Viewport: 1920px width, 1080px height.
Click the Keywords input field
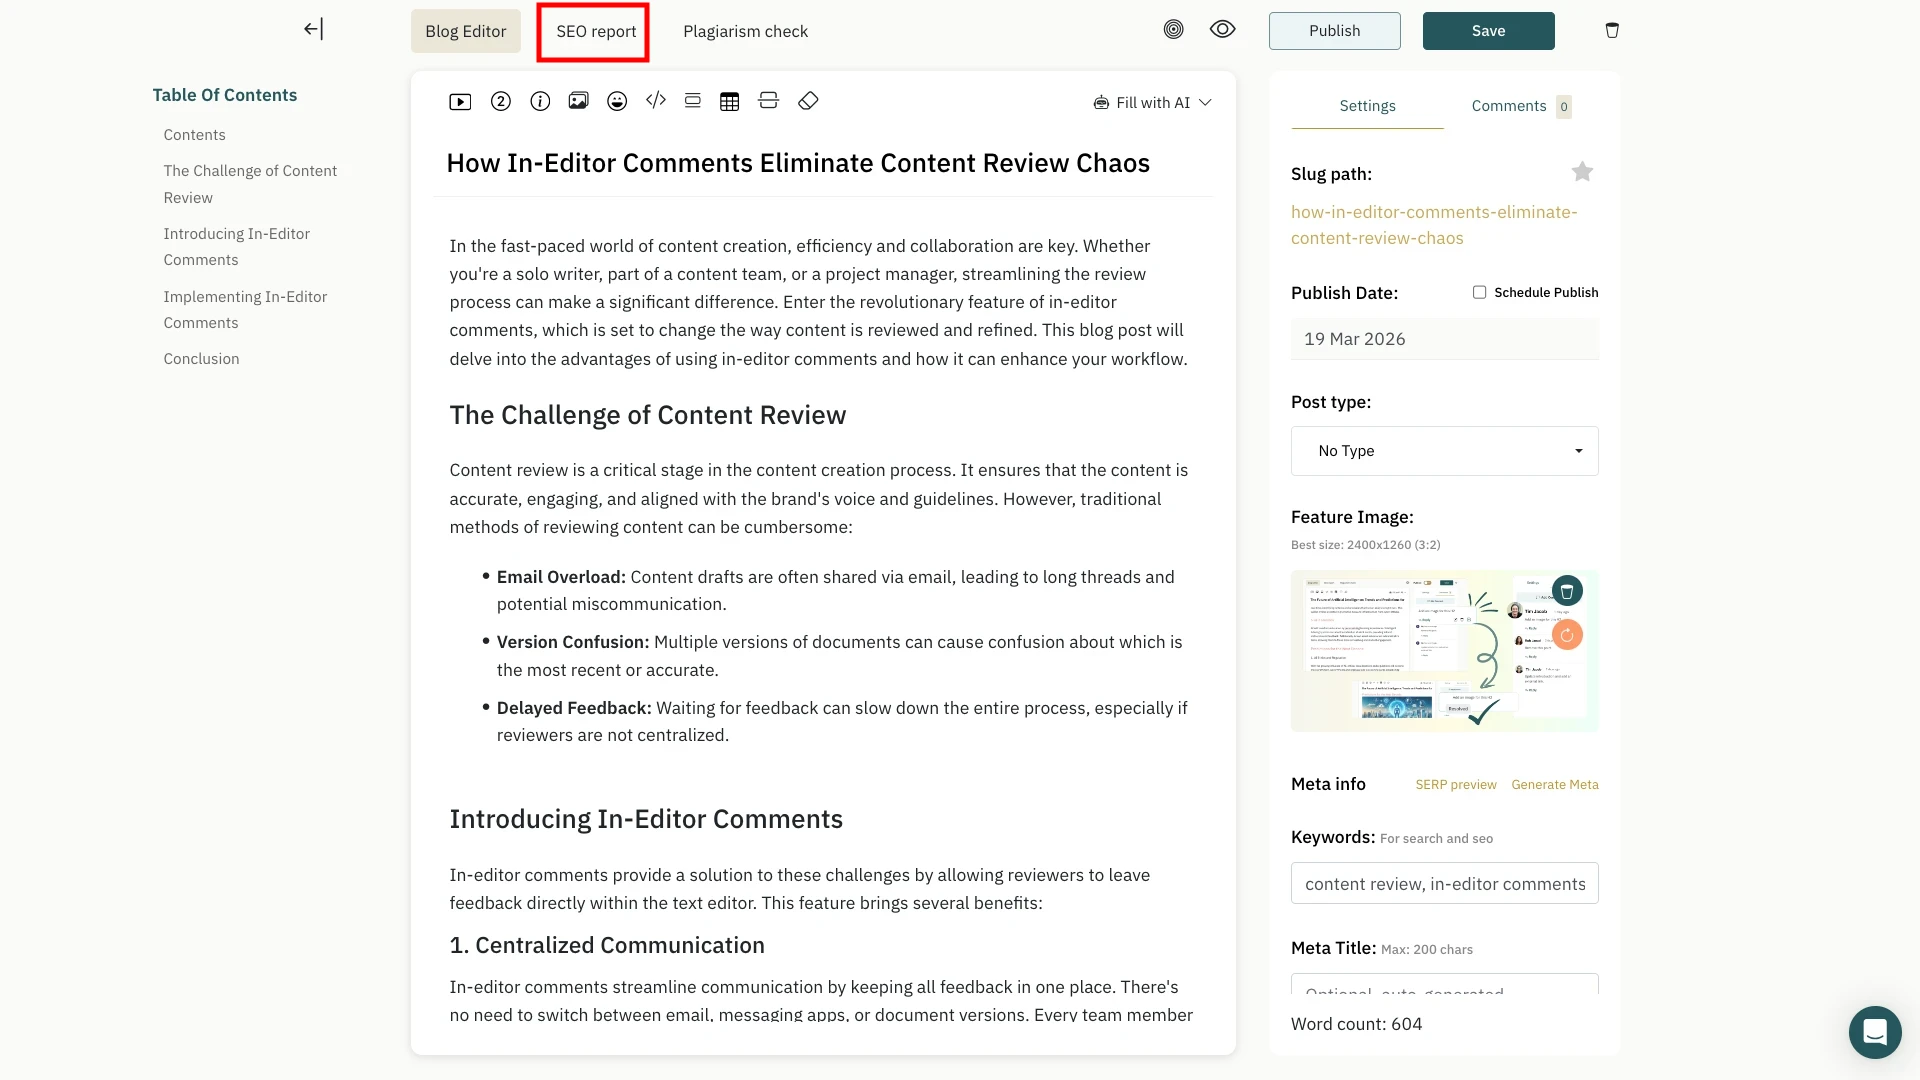pos(1444,884)
